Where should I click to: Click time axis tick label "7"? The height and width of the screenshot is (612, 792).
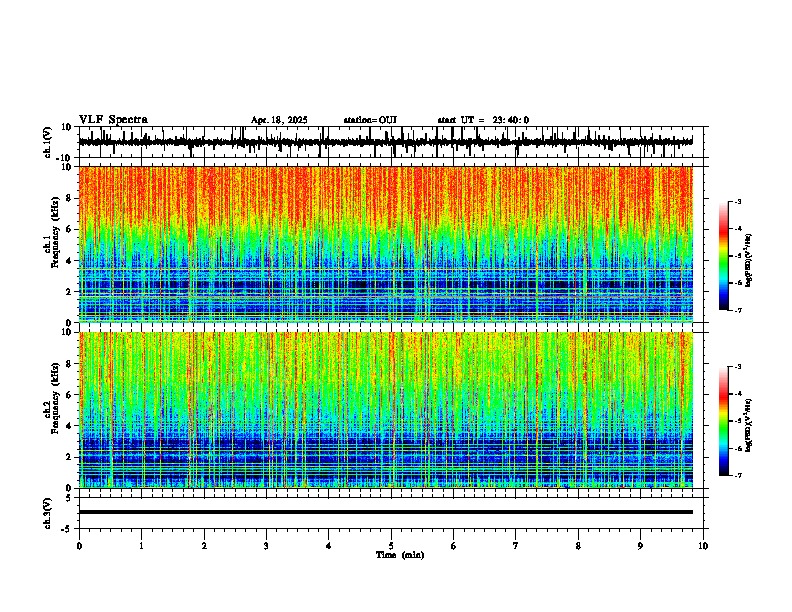(516, 546)
